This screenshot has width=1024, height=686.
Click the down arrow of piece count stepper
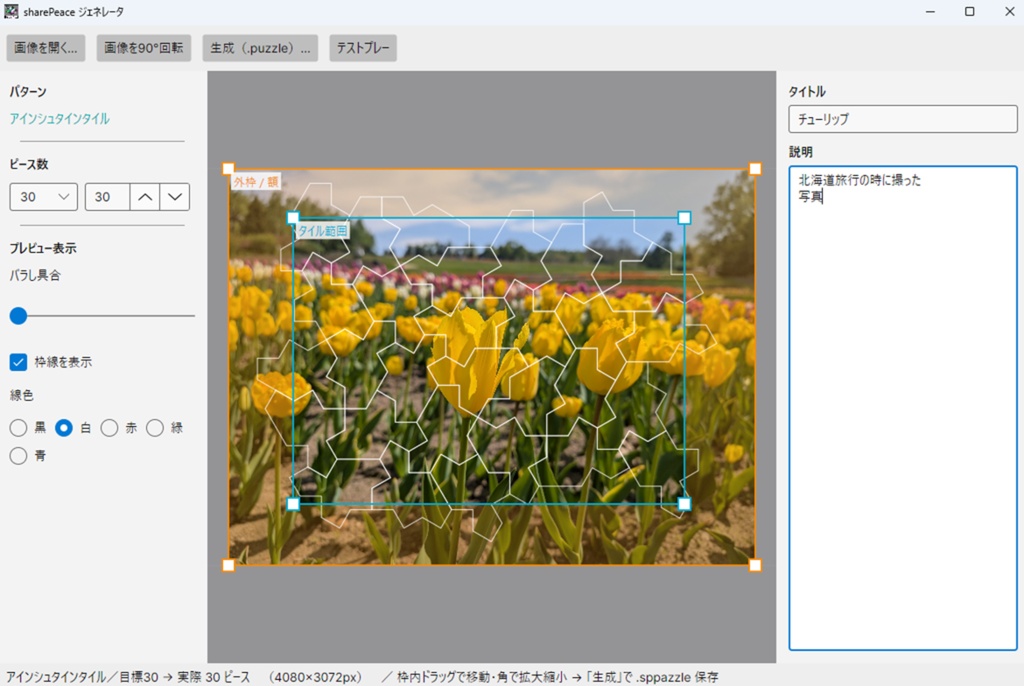coord(175,197)
